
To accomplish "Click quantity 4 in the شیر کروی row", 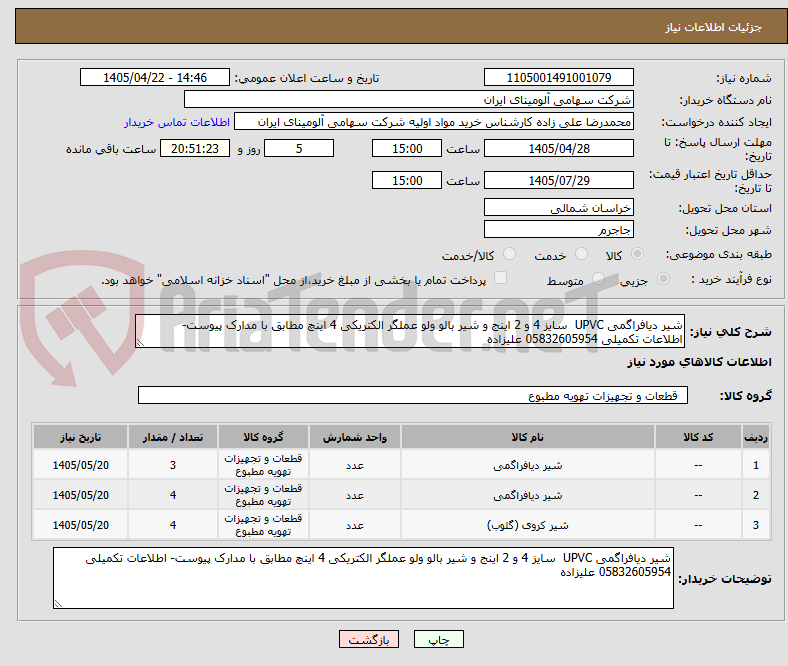I will [172, 525].
